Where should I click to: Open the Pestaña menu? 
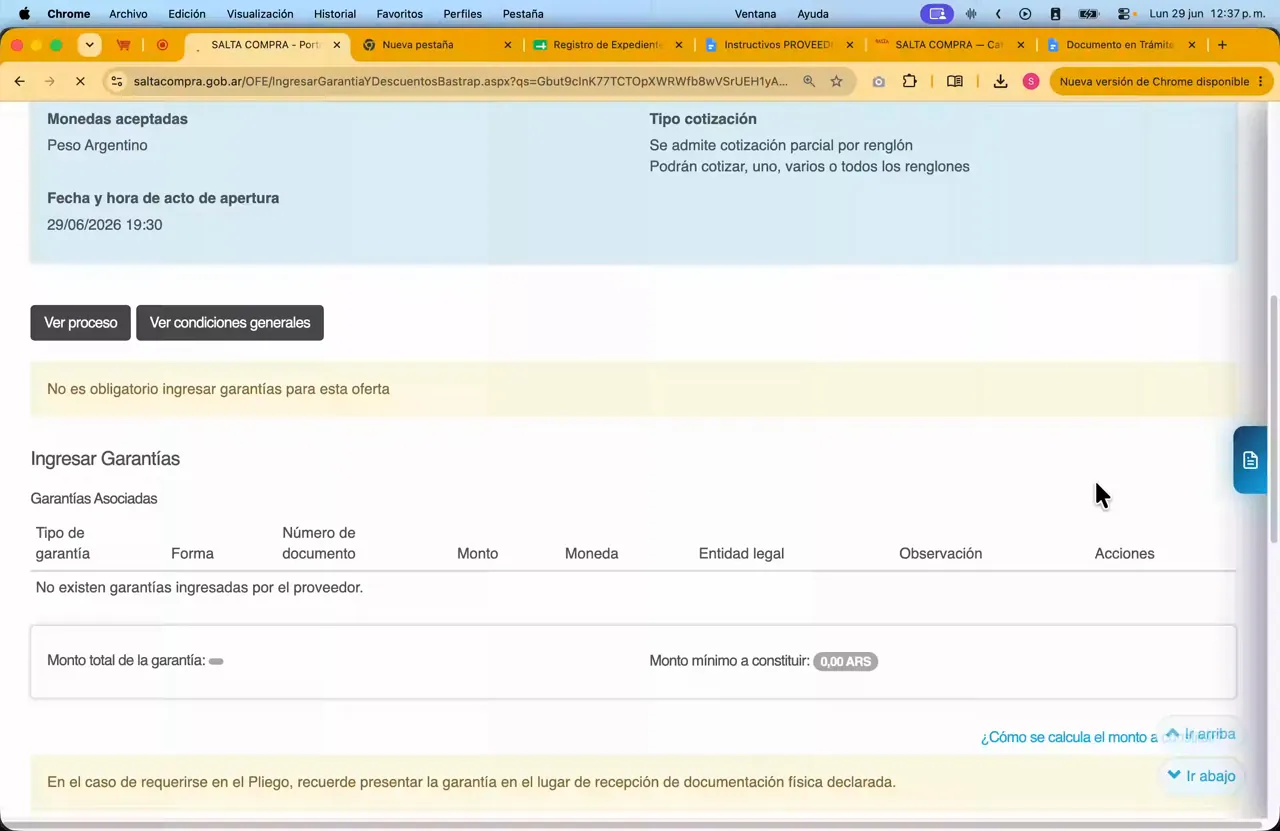[523, 14]
